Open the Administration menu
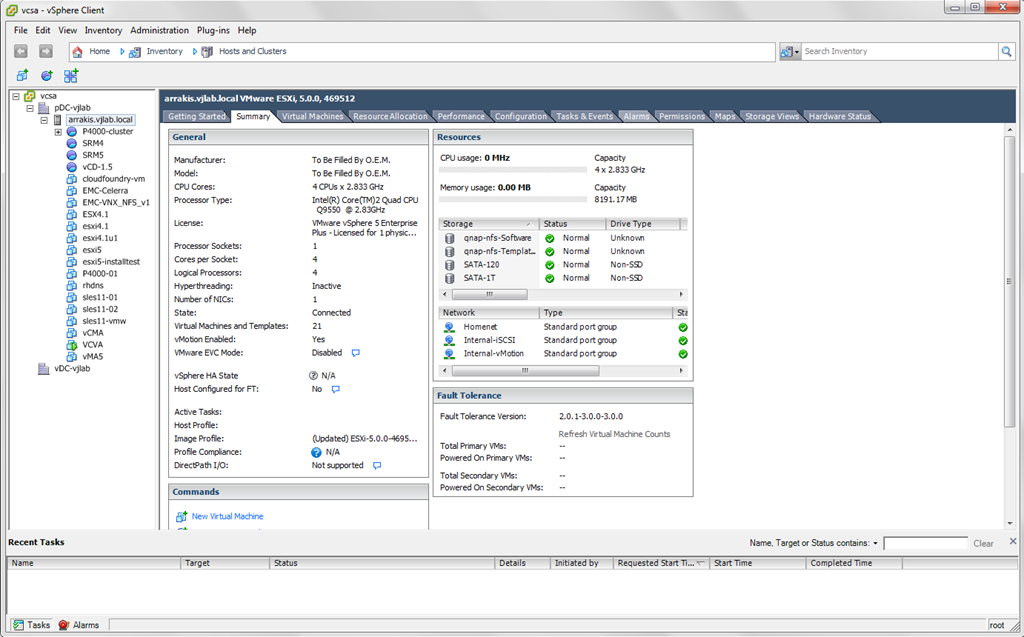1024x637 pixels. click(159, 30)
